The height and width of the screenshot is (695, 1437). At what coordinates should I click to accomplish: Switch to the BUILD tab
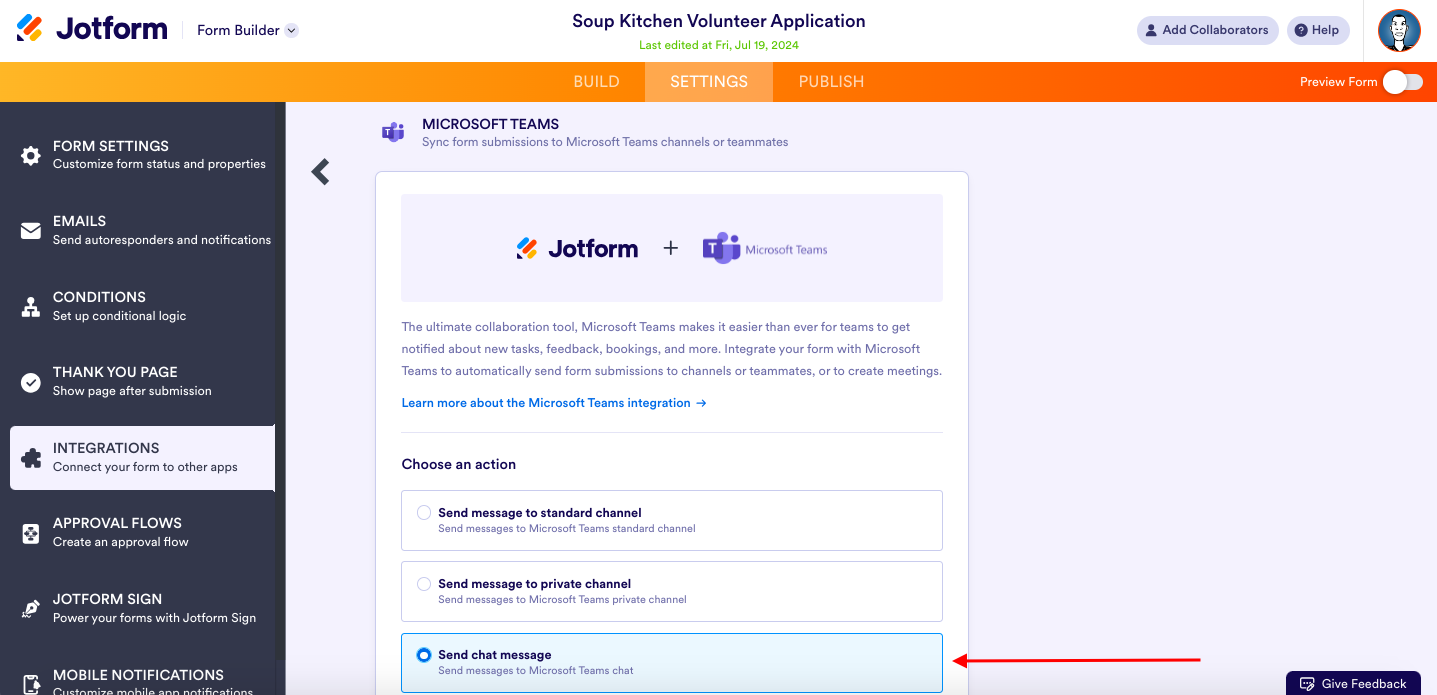click(597, 82)
